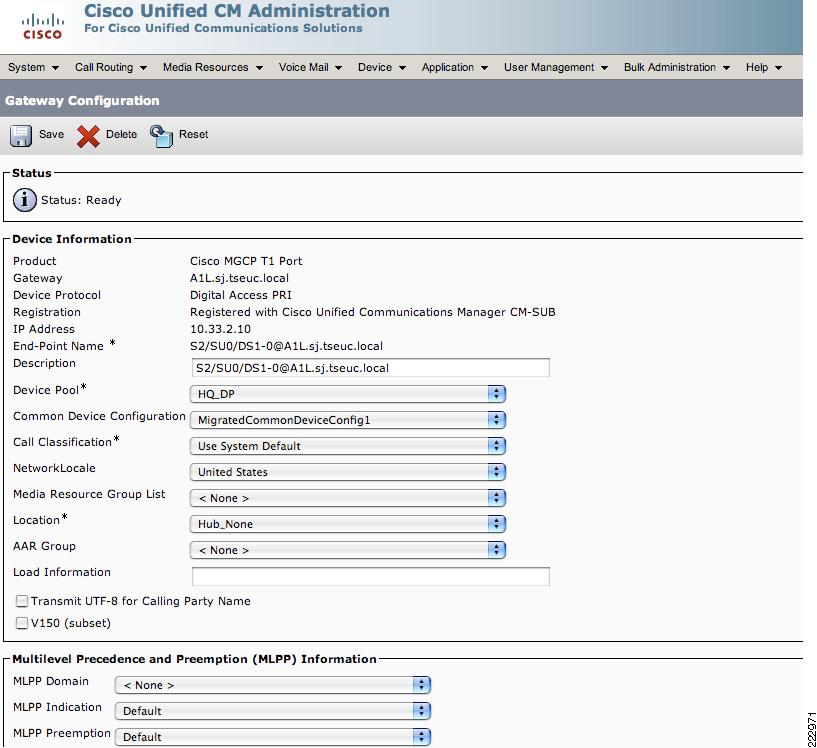Expand the Call Classification dropdown
The image size is (817, 748).
click(348, 446)
